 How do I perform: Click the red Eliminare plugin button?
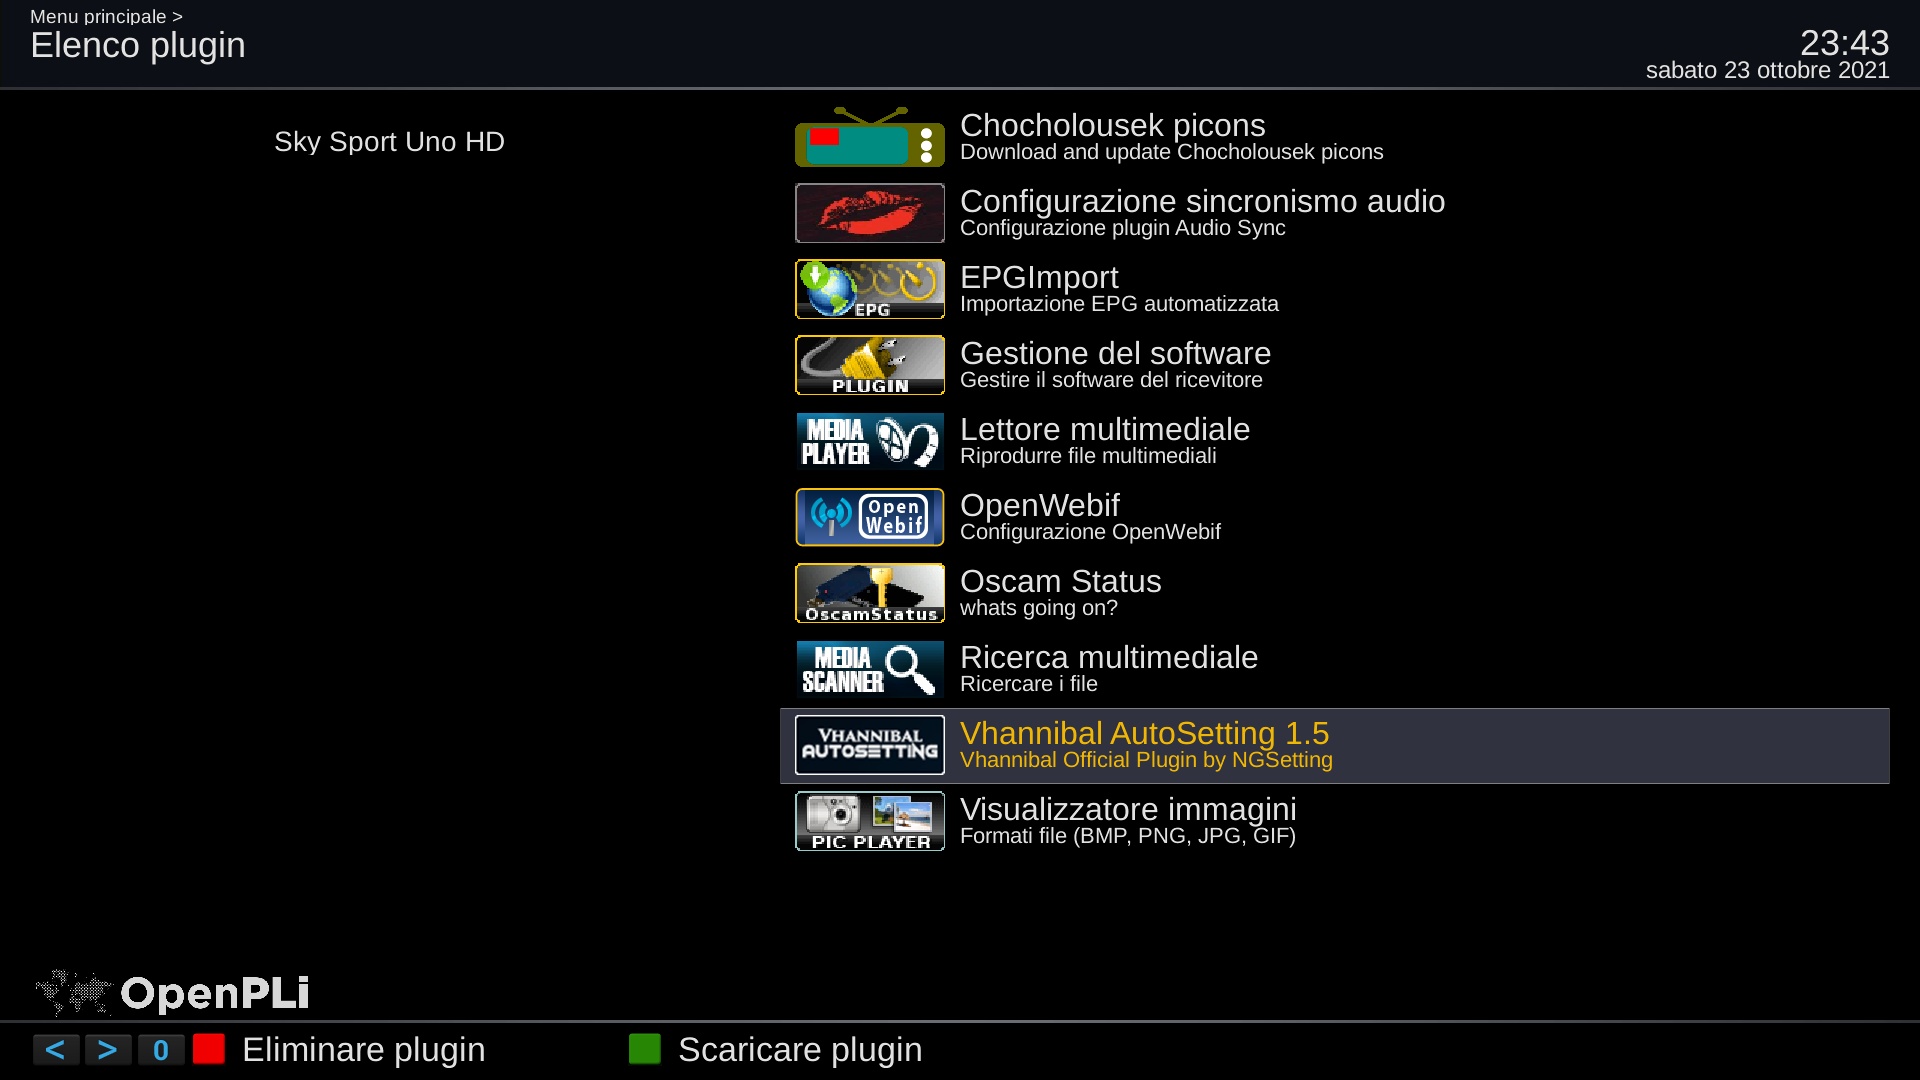click(209, 1049)
